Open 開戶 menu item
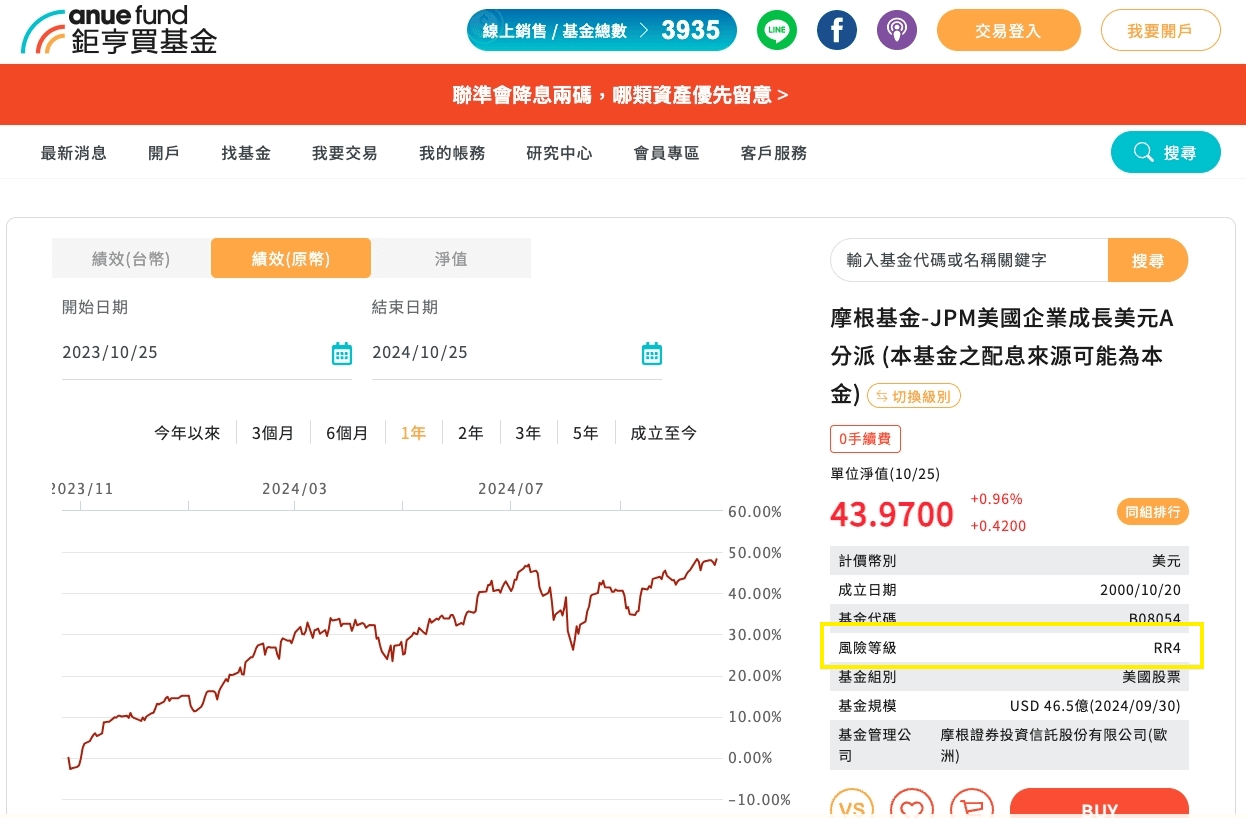This screenshot has width=1246, height=818. [x=164, y=153]
